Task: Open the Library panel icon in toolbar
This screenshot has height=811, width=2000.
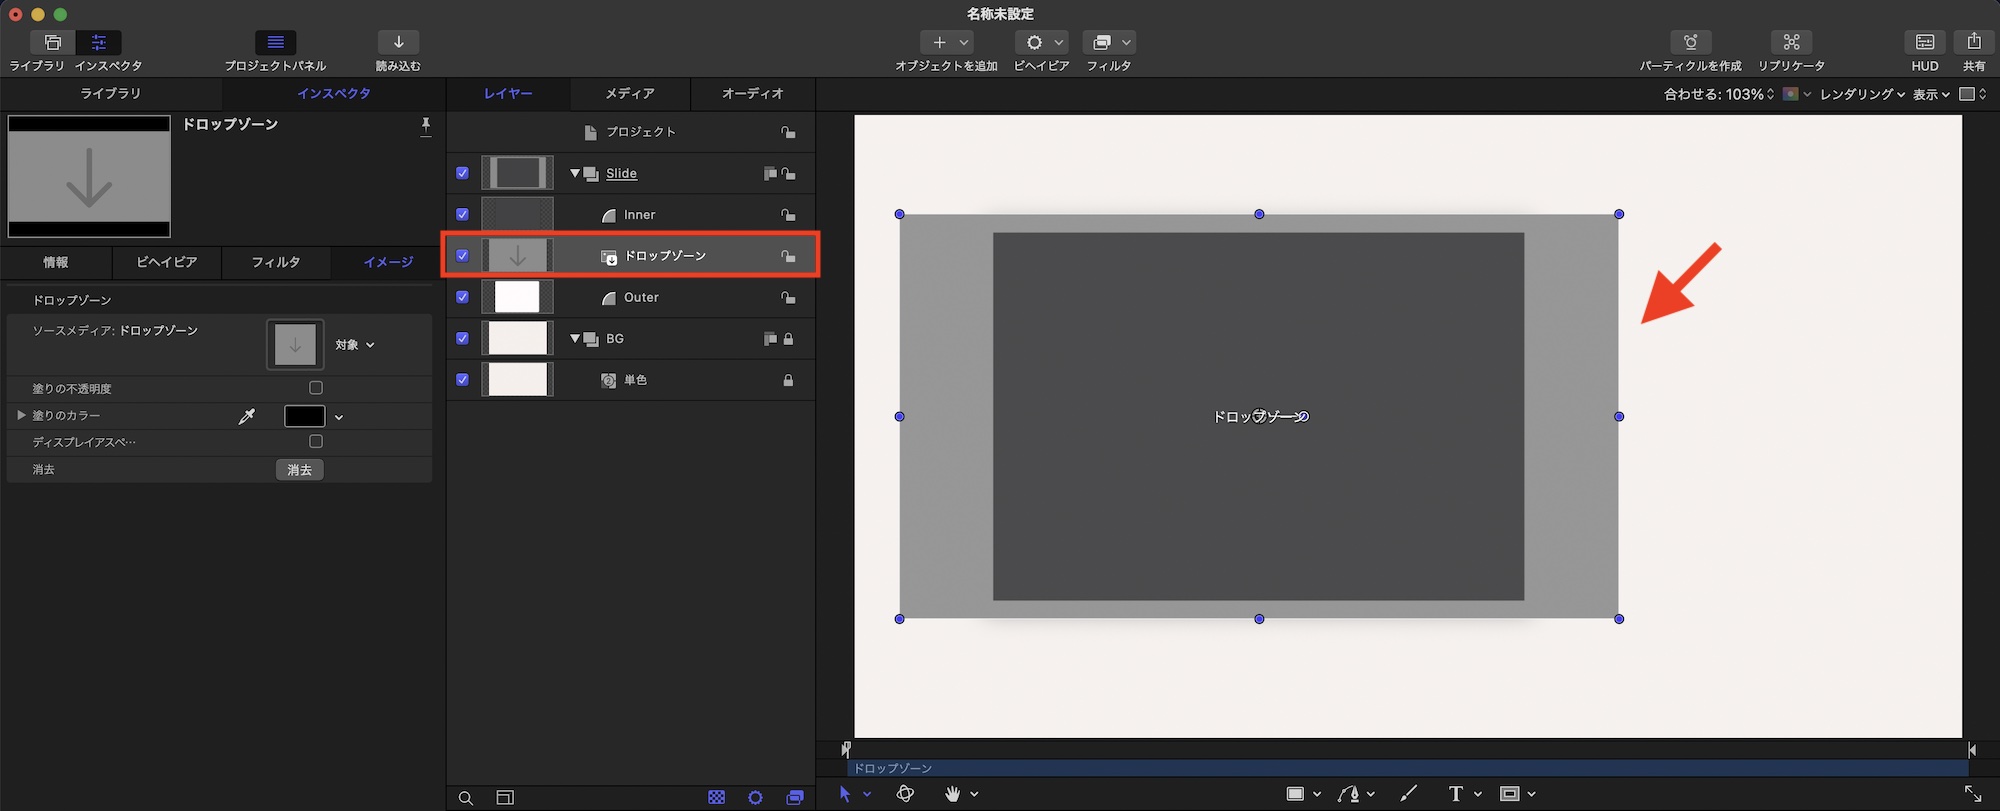Action: (52, 42)
